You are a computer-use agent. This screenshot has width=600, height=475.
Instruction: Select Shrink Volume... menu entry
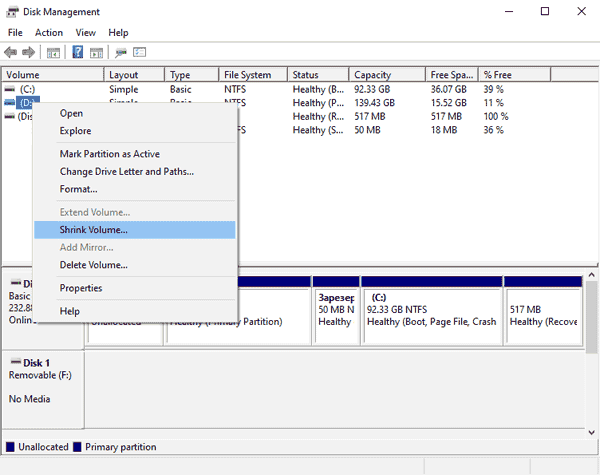pos(135,230)
